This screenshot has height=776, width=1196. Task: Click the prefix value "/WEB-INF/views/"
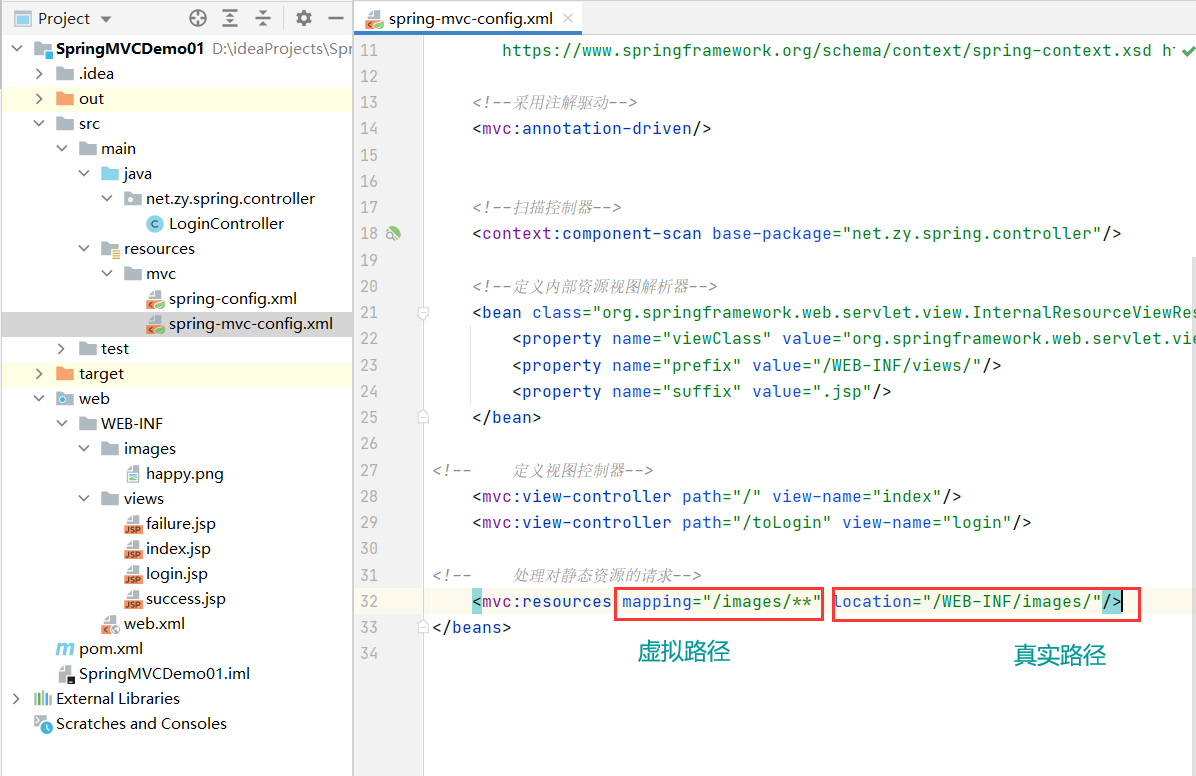[x=897, y=365]
